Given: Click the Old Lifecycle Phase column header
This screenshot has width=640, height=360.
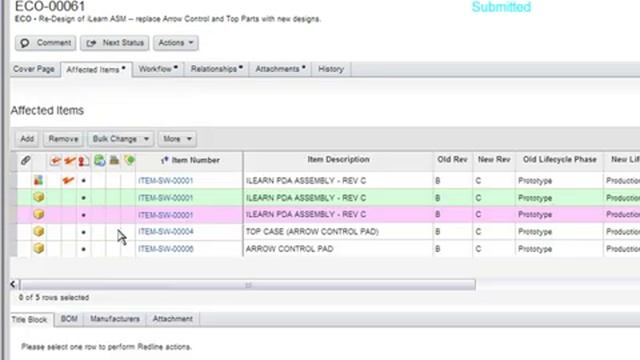Looking at the screenshot, I should tap(560, 160).
